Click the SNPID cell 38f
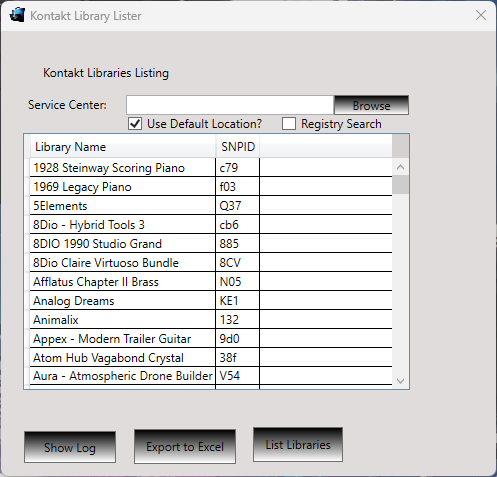The width and height of the screenshot is (497, 477). tap(238, 357)
